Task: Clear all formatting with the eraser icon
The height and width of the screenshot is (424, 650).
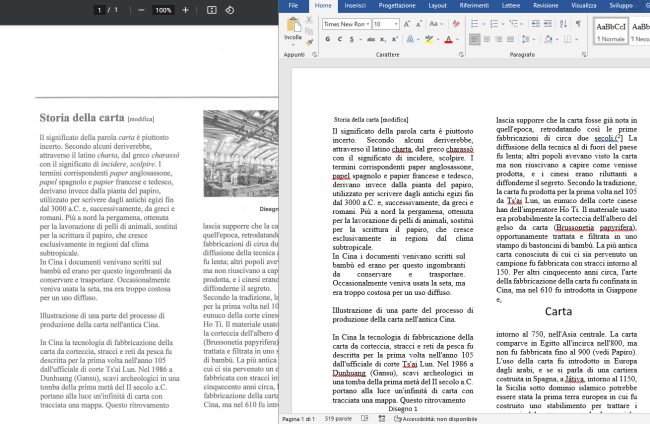Action: (x=456, y=24)
